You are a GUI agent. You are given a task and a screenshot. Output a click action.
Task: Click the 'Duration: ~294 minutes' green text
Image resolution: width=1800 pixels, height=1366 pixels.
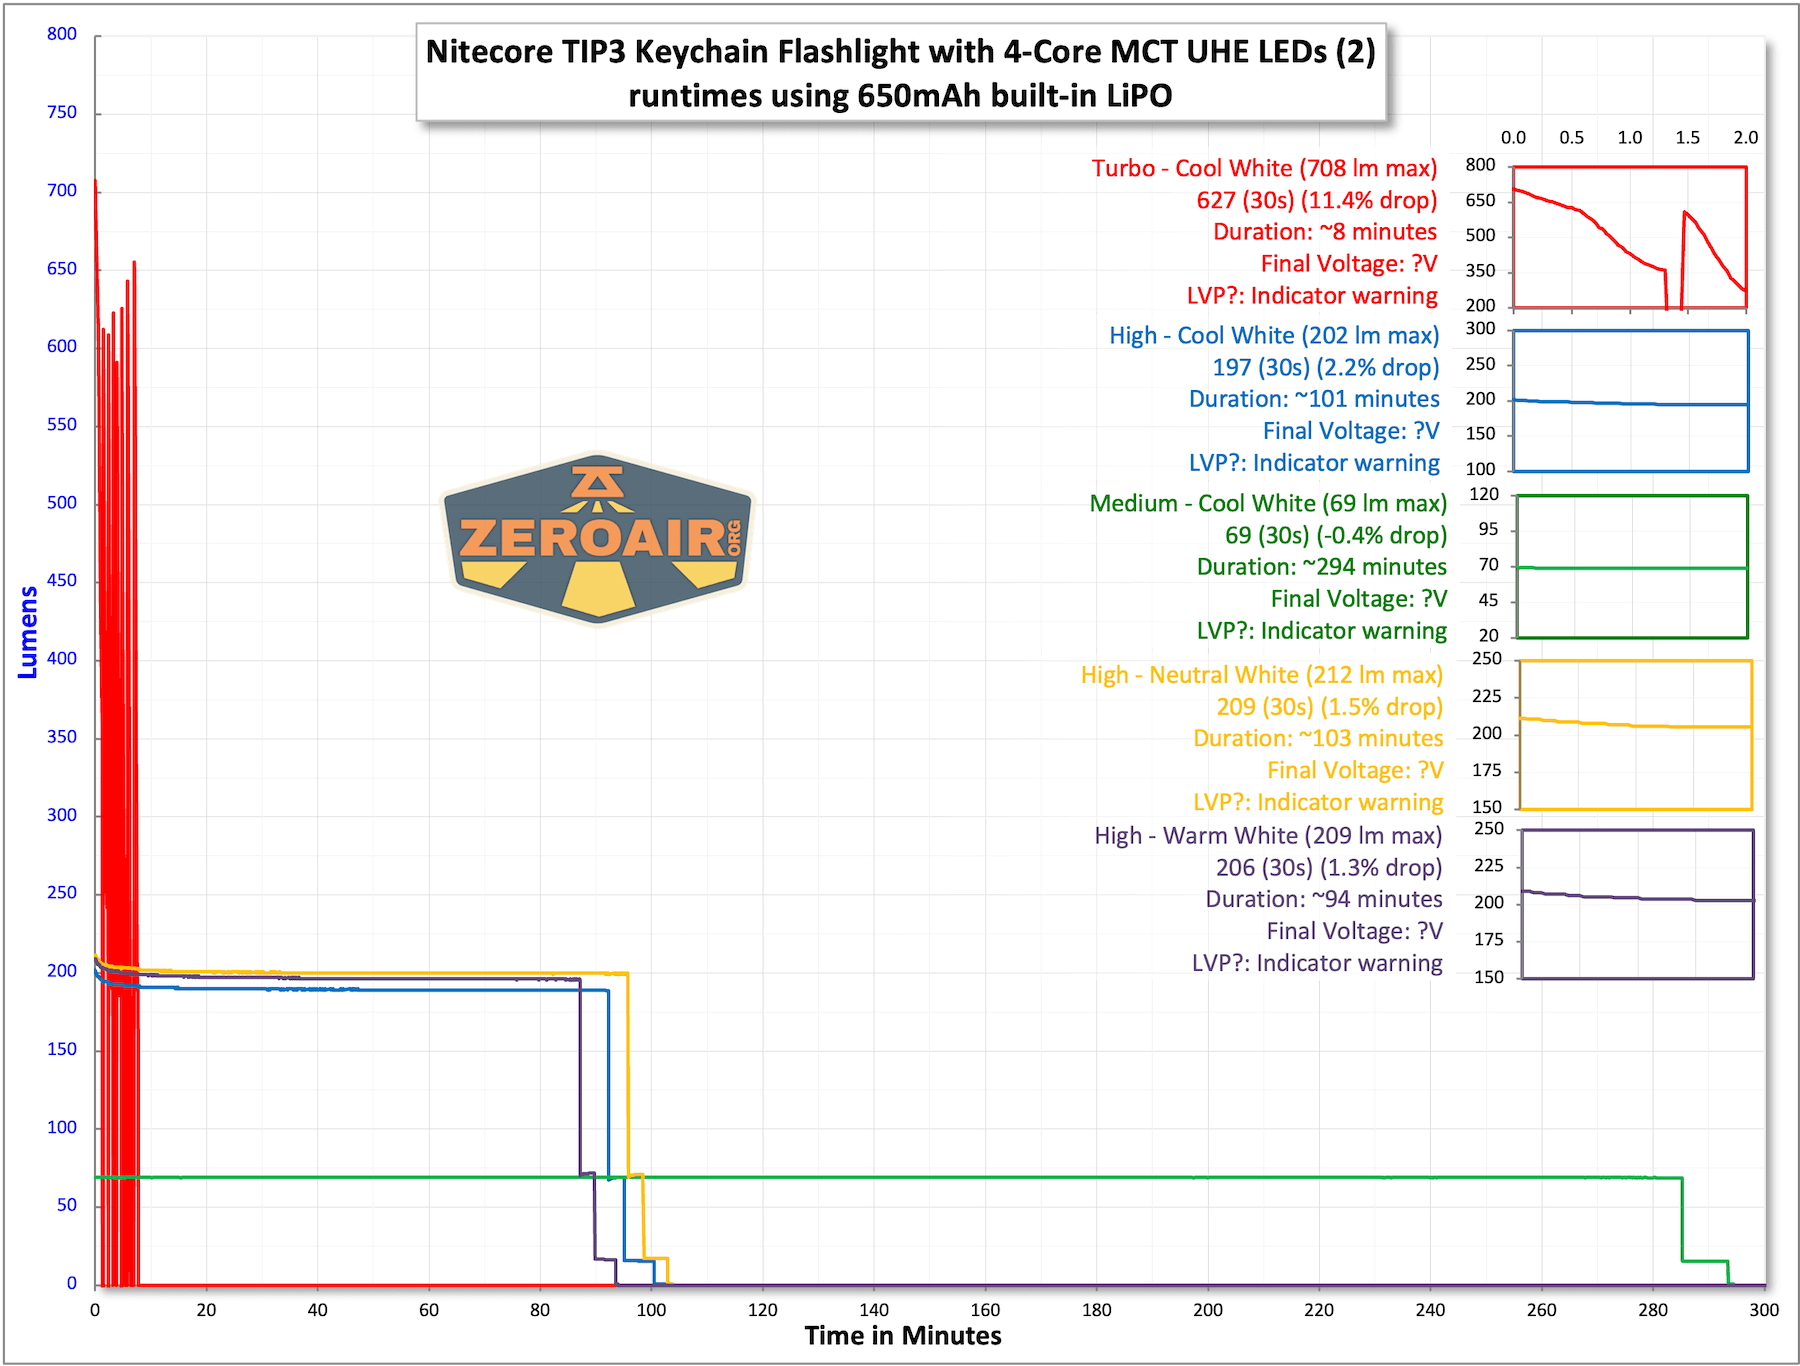pos(1321,567)
